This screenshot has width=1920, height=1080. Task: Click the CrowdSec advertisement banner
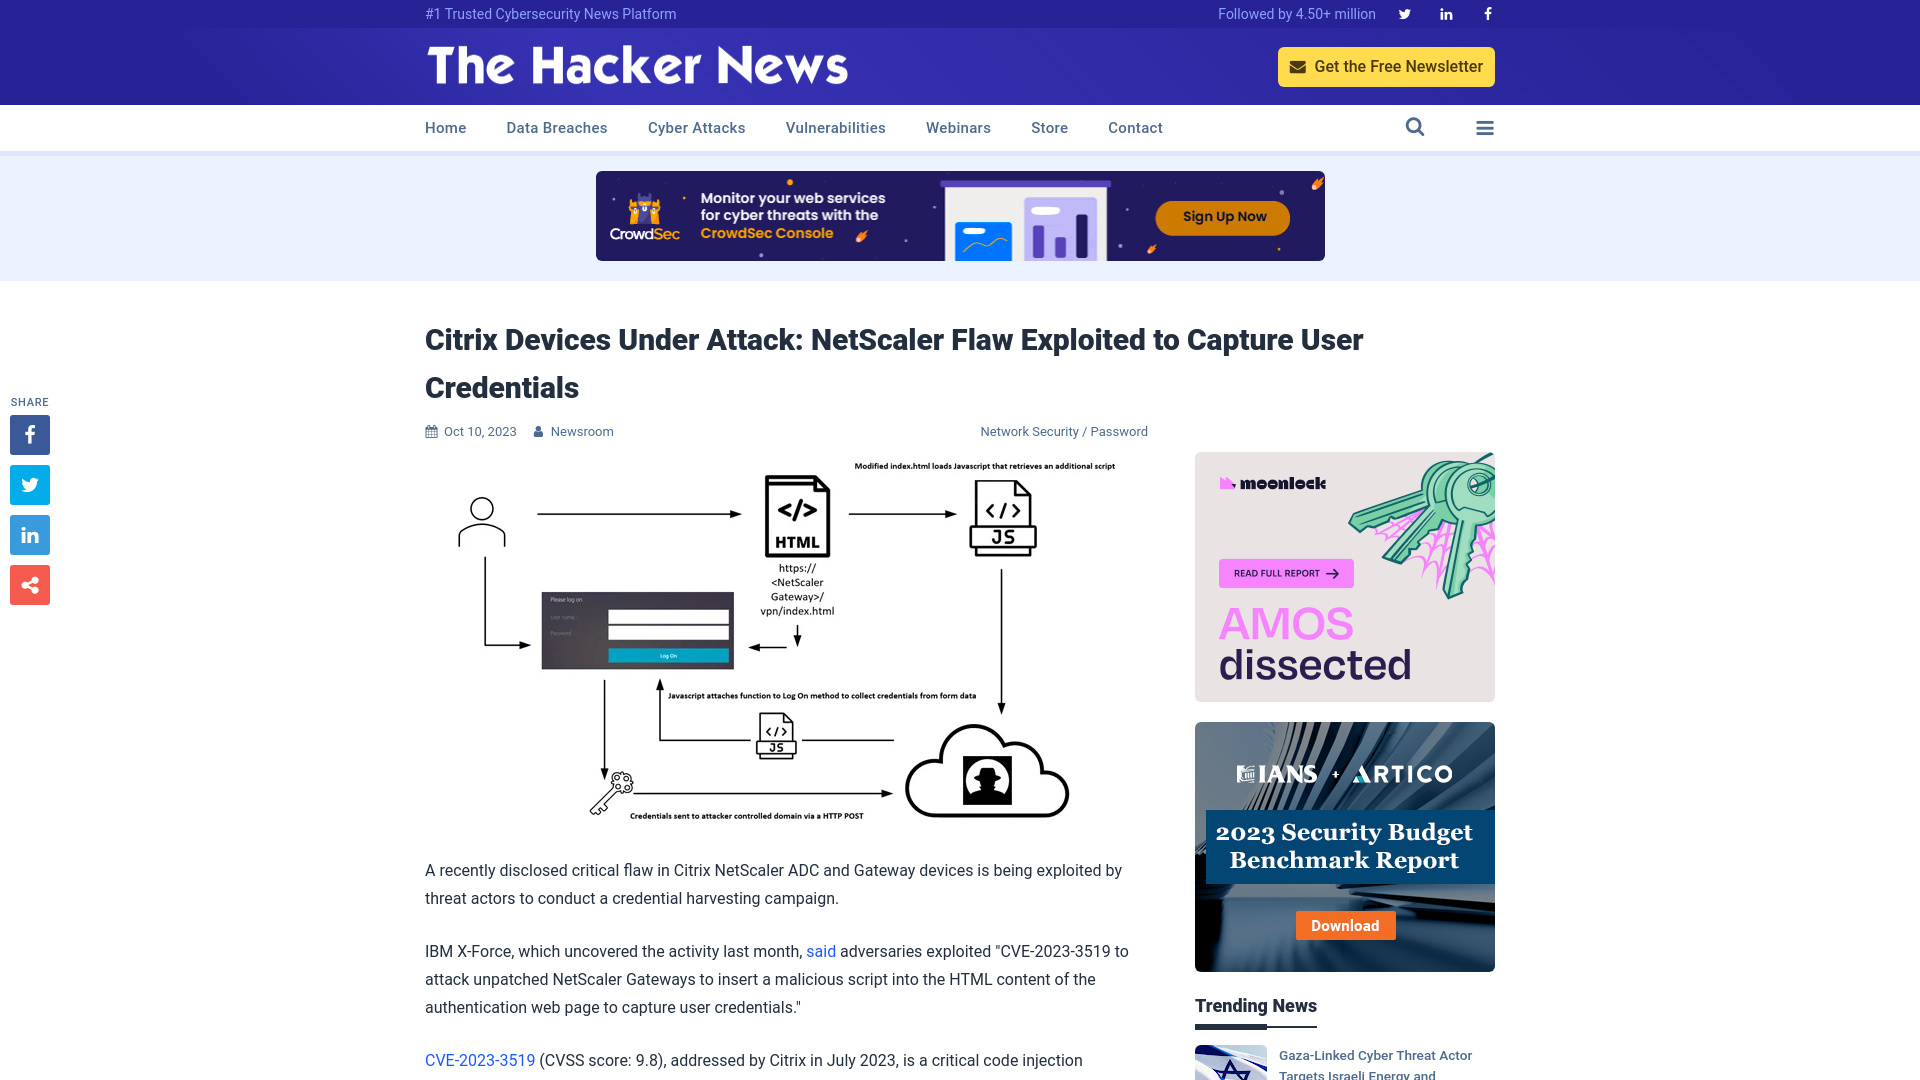click(x=959, y=215)
